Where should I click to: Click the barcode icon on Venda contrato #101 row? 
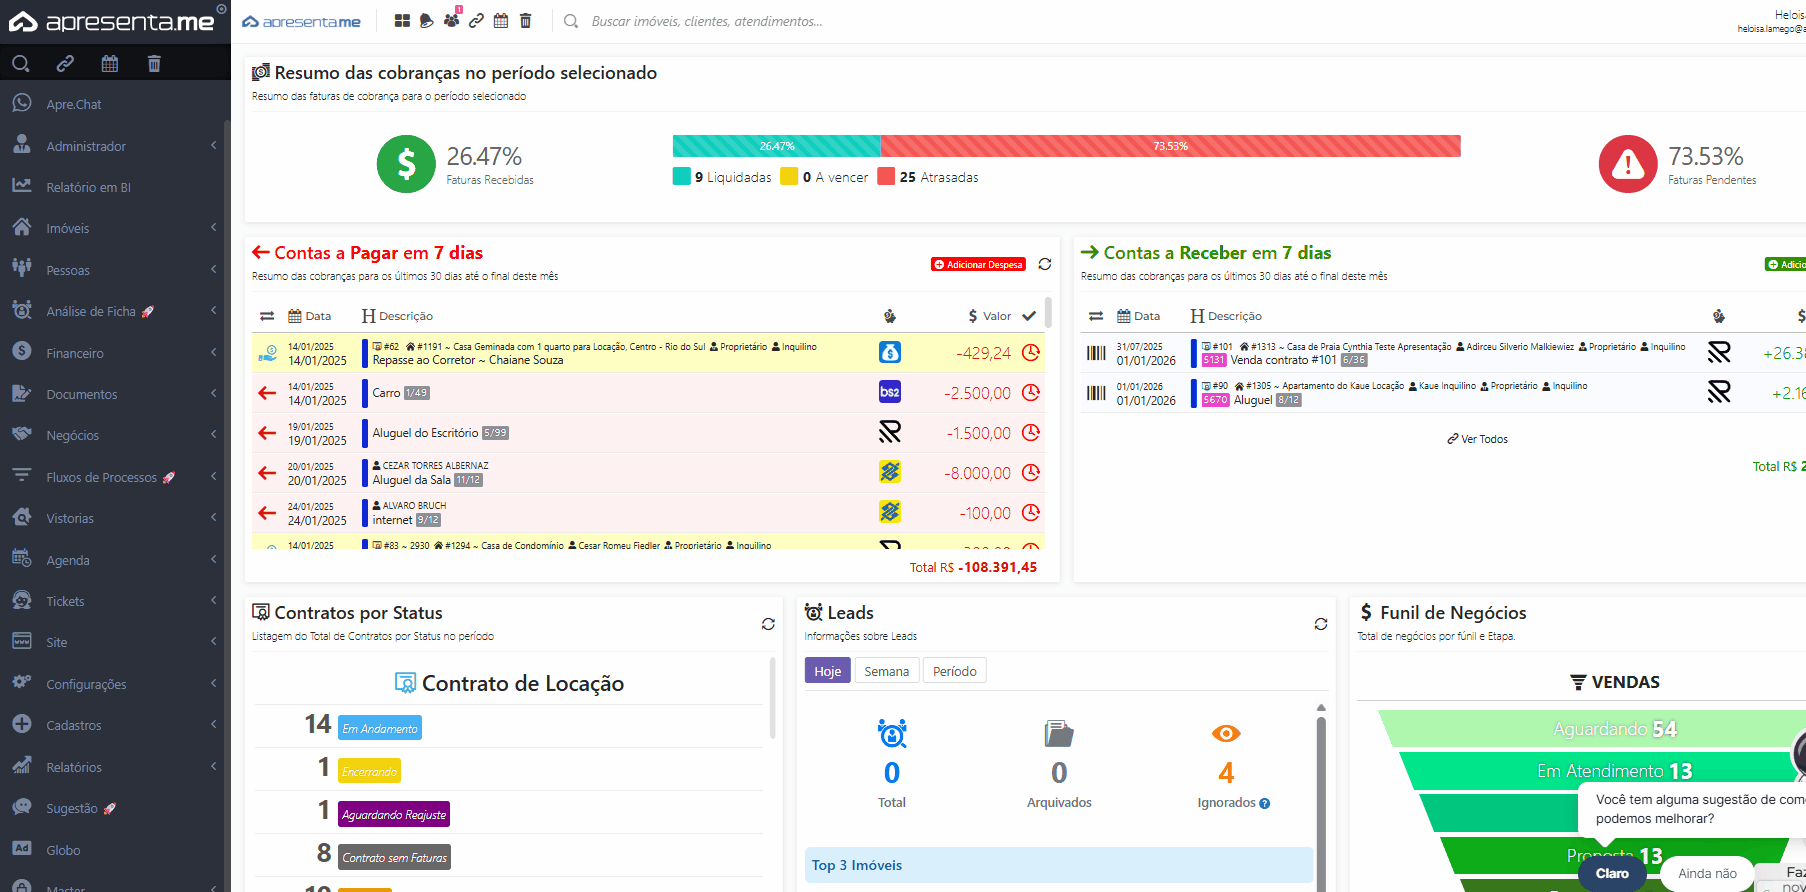pyautogui.click(x=1097, y=353)
